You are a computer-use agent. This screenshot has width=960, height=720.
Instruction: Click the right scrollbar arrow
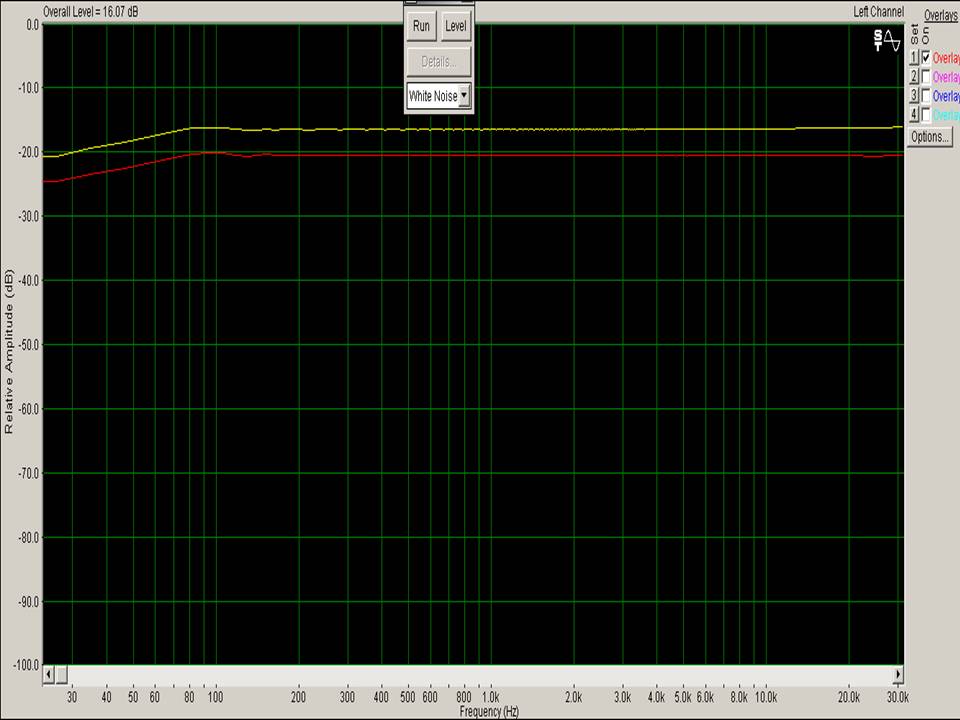(x=898, y=674)
